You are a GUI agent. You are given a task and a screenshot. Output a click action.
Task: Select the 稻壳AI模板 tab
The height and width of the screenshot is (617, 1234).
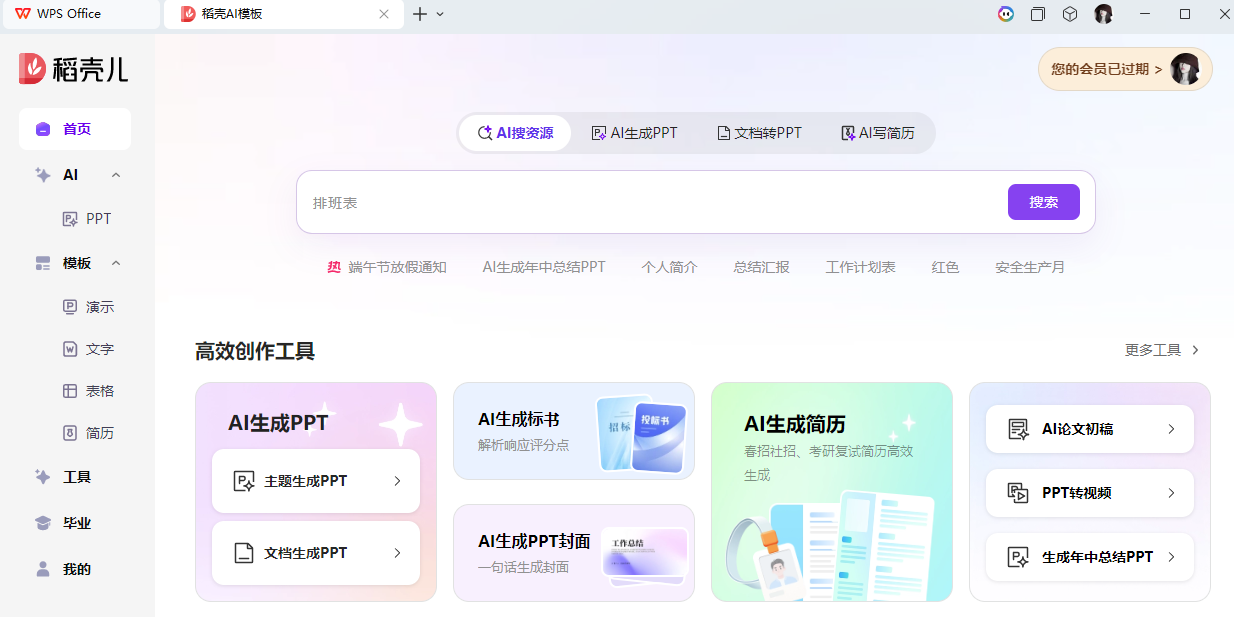284,14
